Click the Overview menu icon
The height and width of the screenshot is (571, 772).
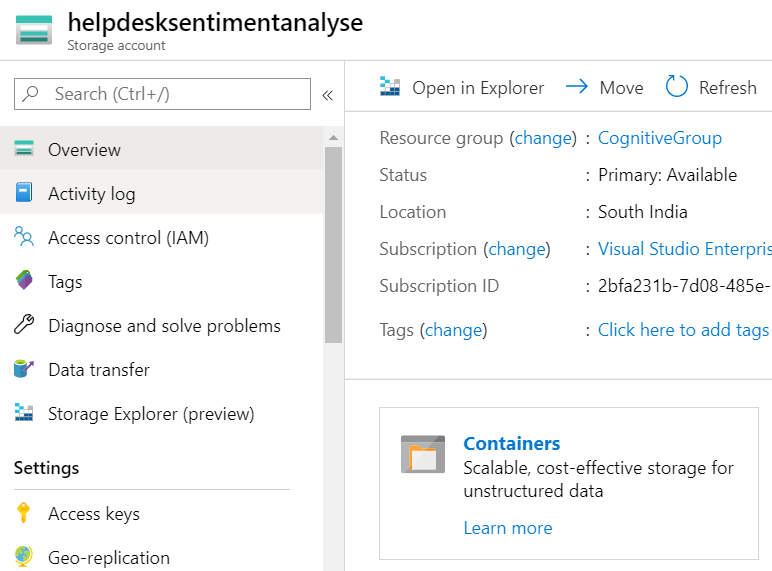coord(24,148)
